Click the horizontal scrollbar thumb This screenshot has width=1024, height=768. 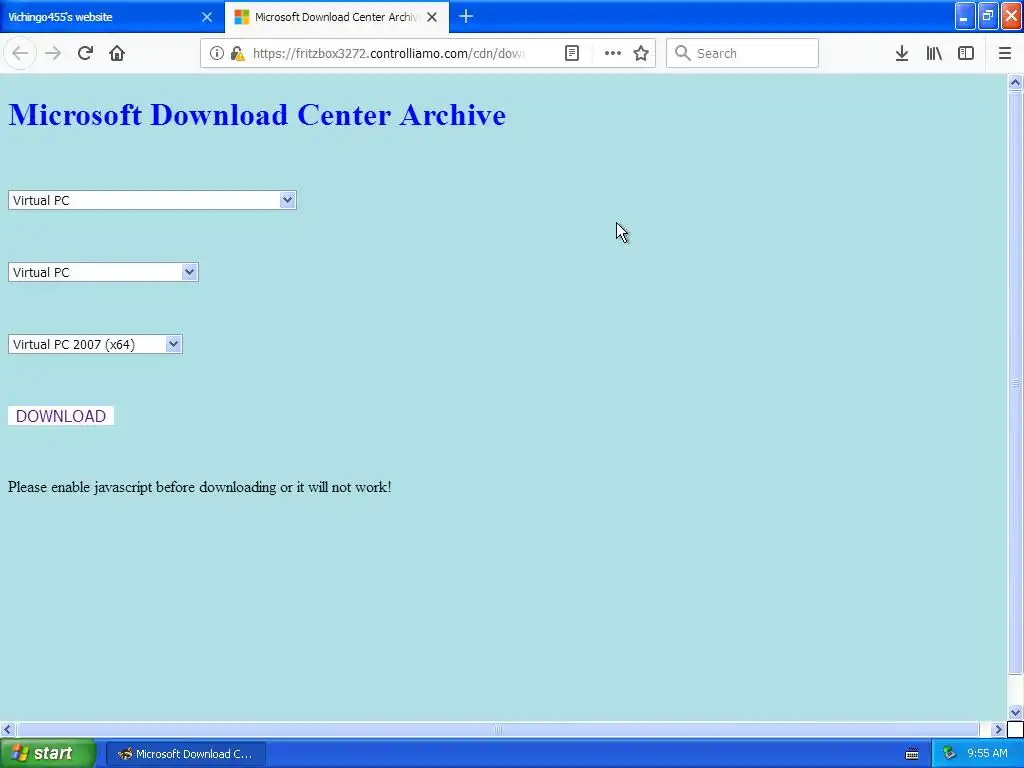[x=498, y=729]
